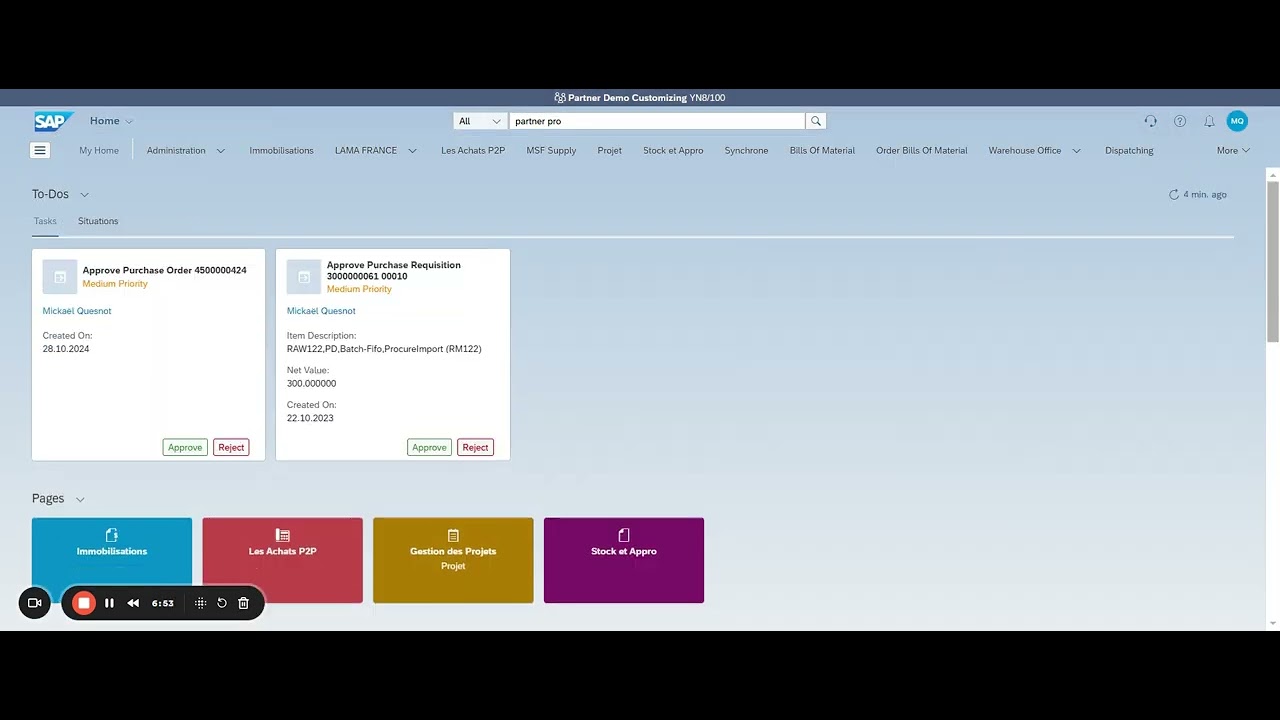The image size is (1280, 720).
Task: Click the camera icon in recorder bar
Action: pyautogui.click(x=34, y=603)
